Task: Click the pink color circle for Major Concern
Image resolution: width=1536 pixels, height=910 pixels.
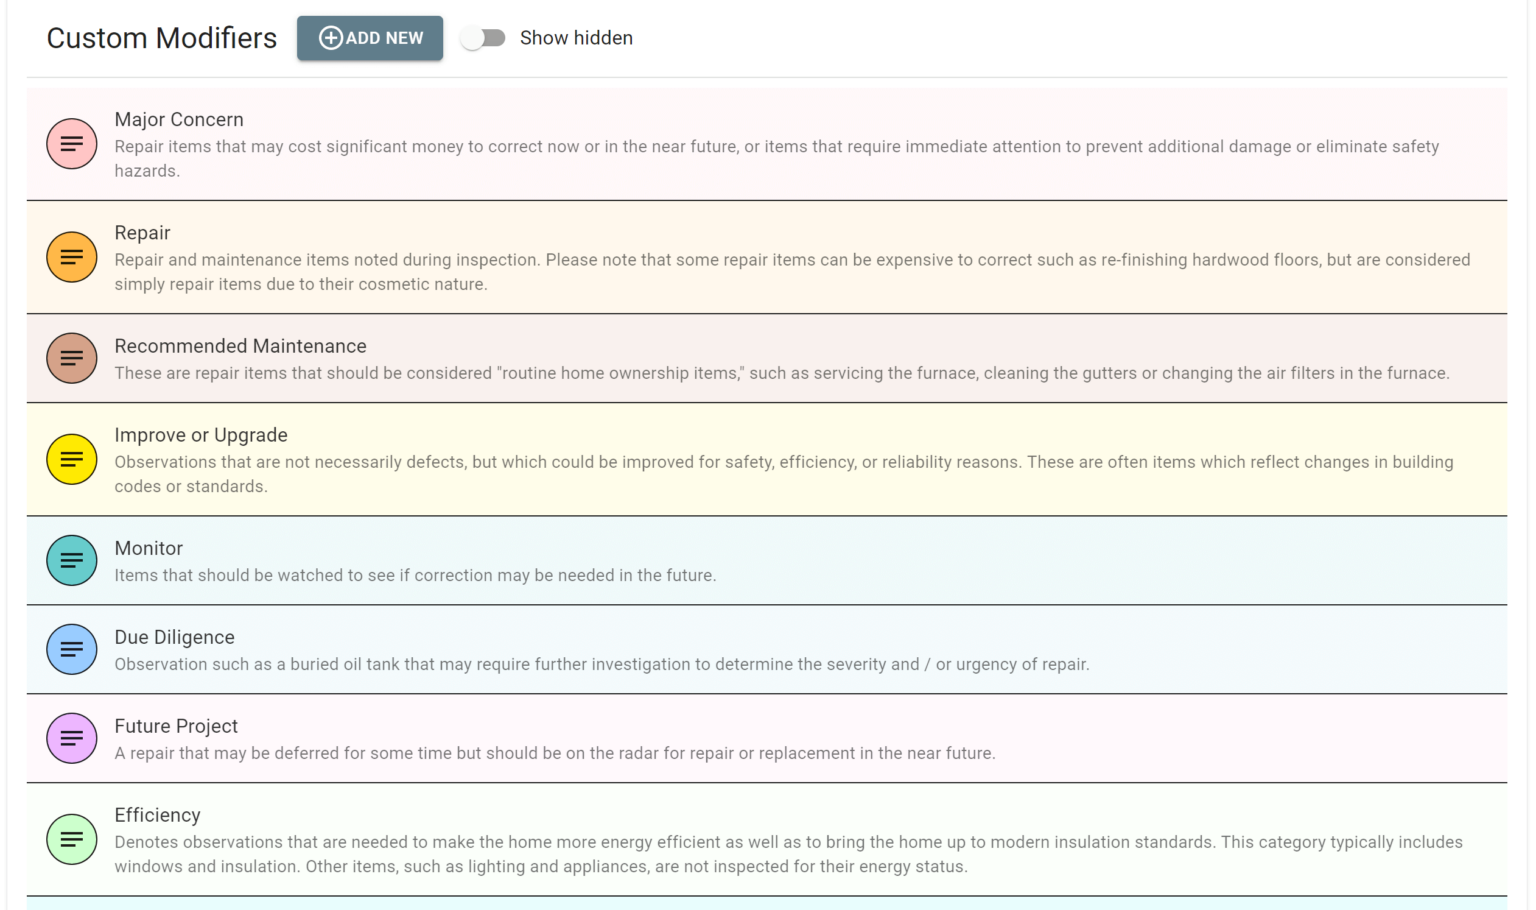Action: point(71,144)
